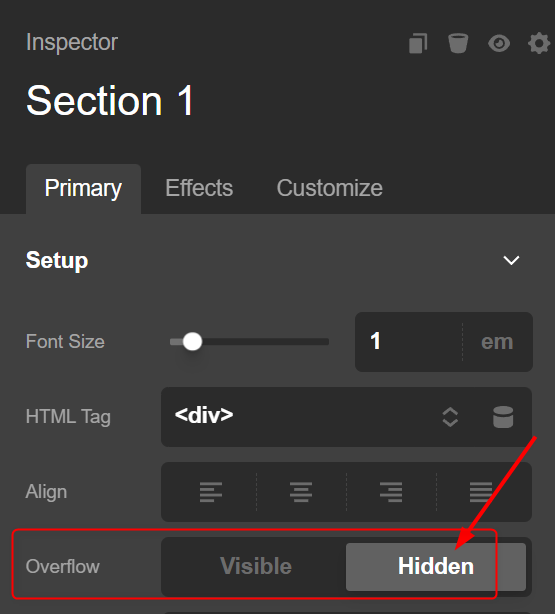The width and height of the screenshot is (555, 614).
Task: Set Overflow to Visible
Action: (x=256, y=566)
